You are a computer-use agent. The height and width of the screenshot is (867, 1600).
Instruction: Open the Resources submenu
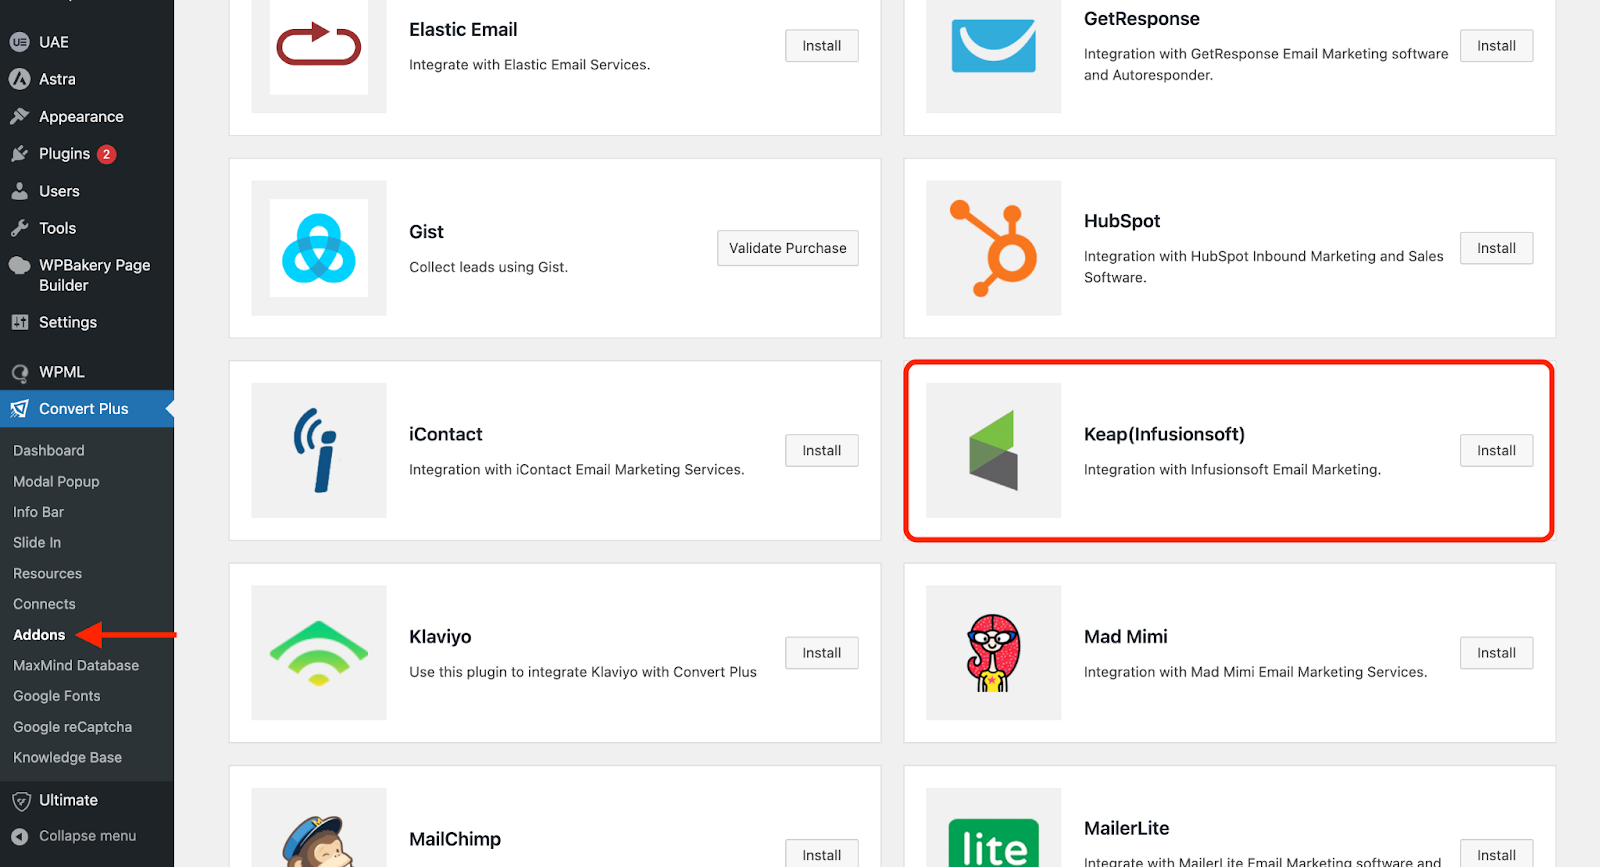(47, 574)
